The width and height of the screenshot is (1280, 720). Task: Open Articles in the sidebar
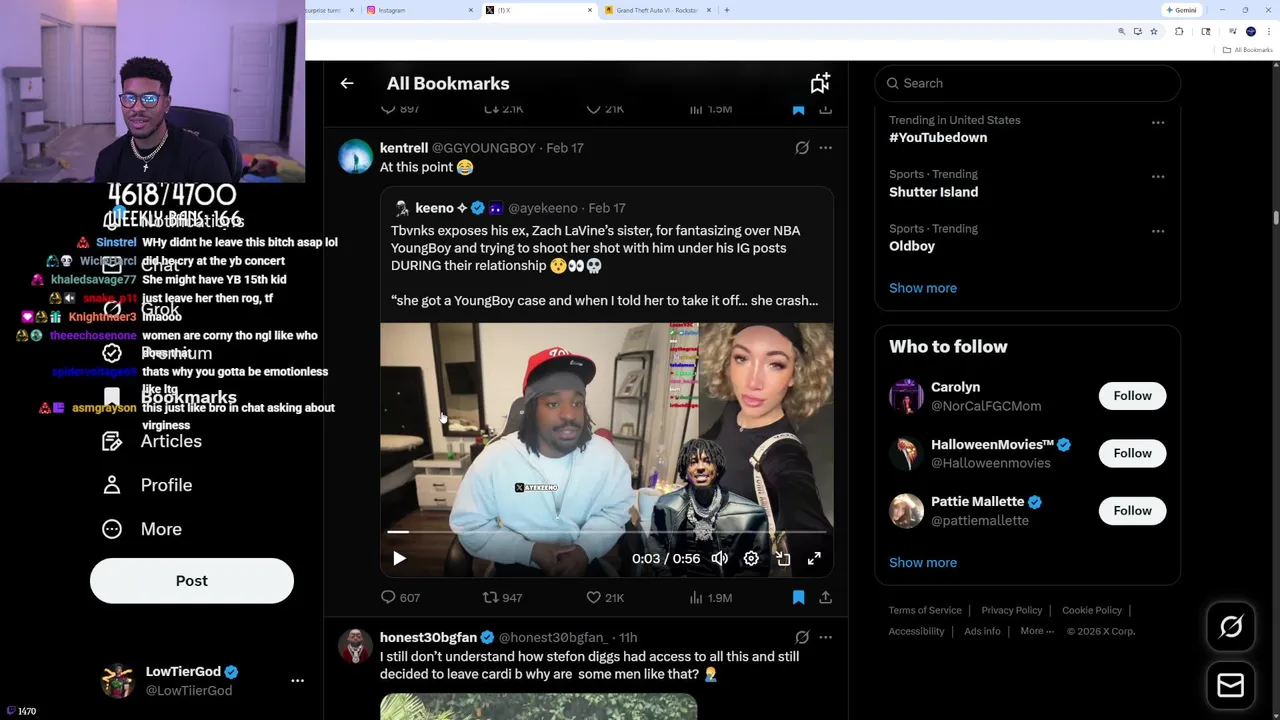tap(152, 441)
